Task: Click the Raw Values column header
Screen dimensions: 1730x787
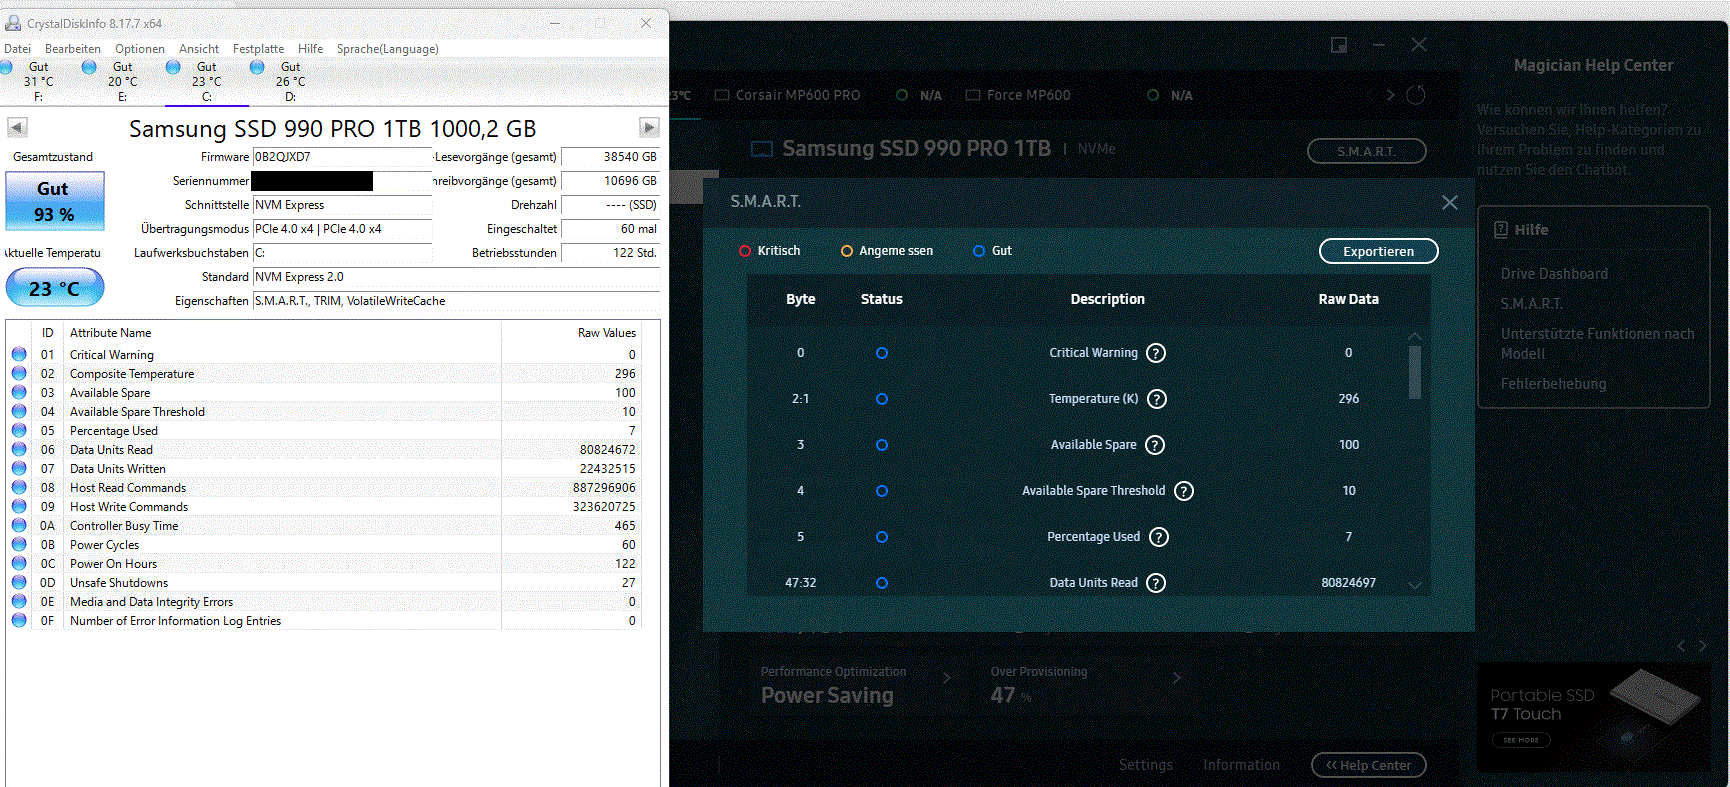Action: tap(606, 333)
